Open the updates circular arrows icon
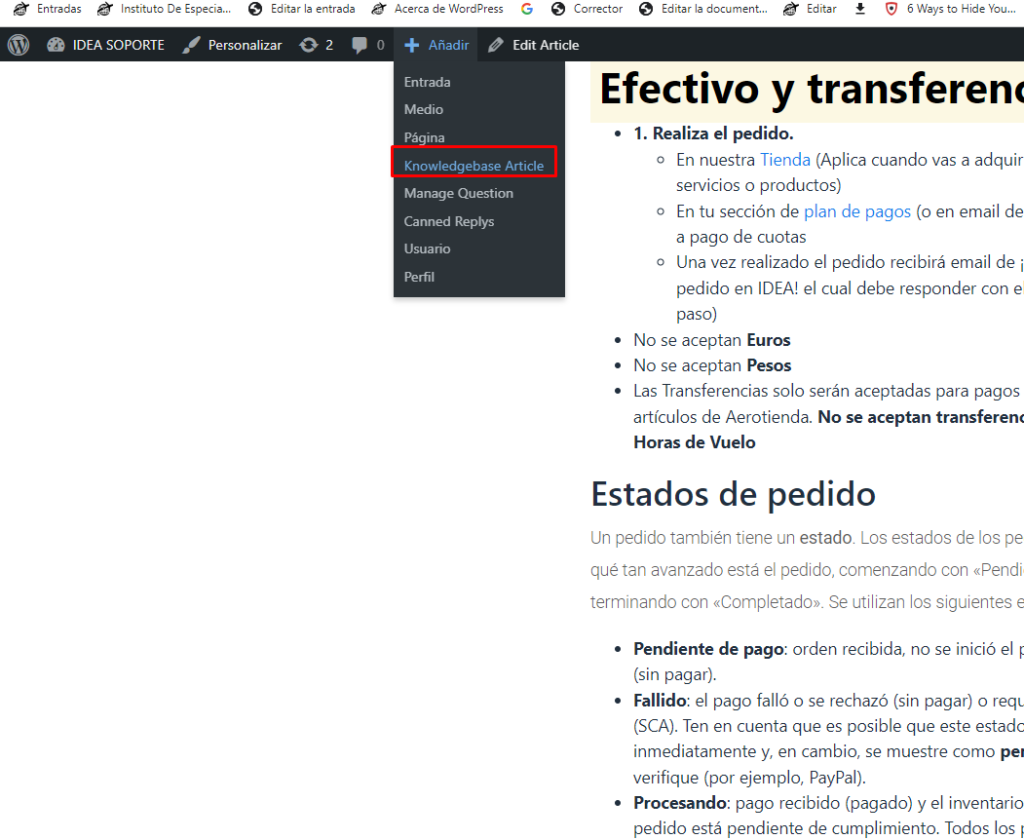This screenshot has width=1024, height=839. click(308, 45)
